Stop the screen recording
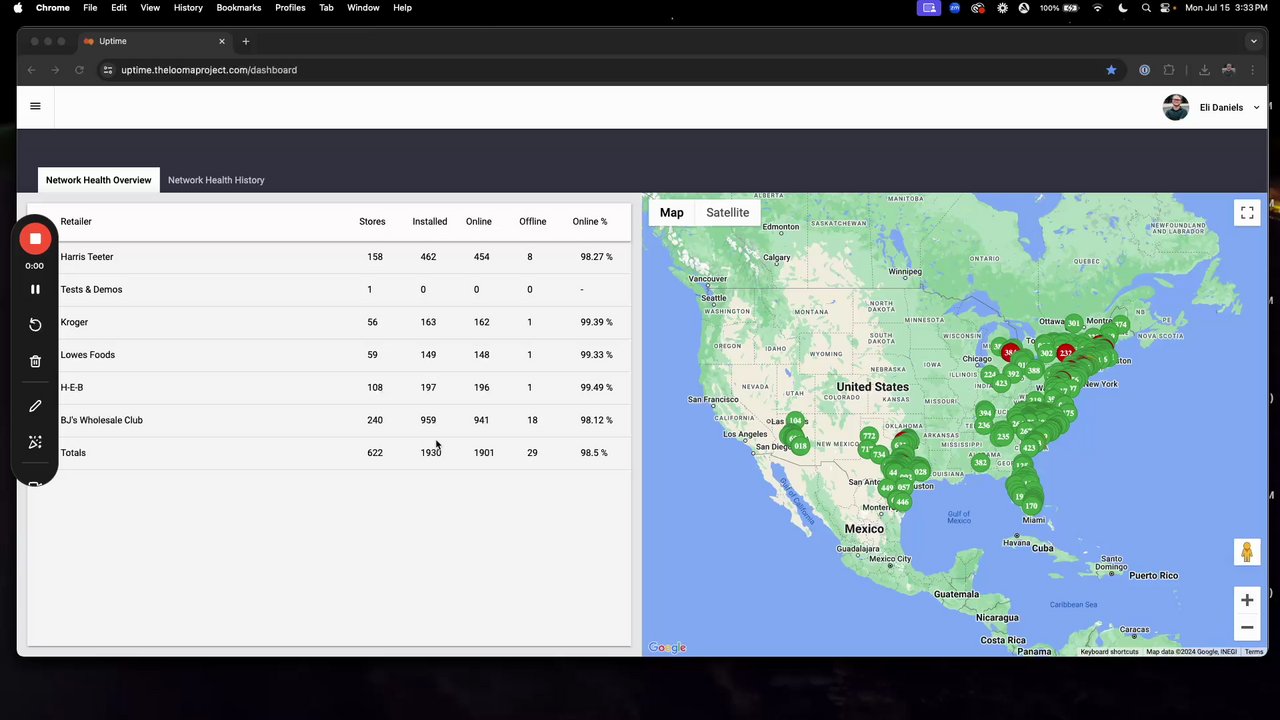1280x720 pixels. point(35,238)
